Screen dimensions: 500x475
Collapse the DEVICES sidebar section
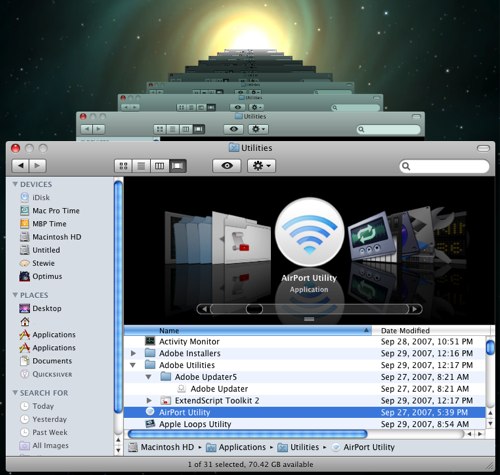(15, 184)
